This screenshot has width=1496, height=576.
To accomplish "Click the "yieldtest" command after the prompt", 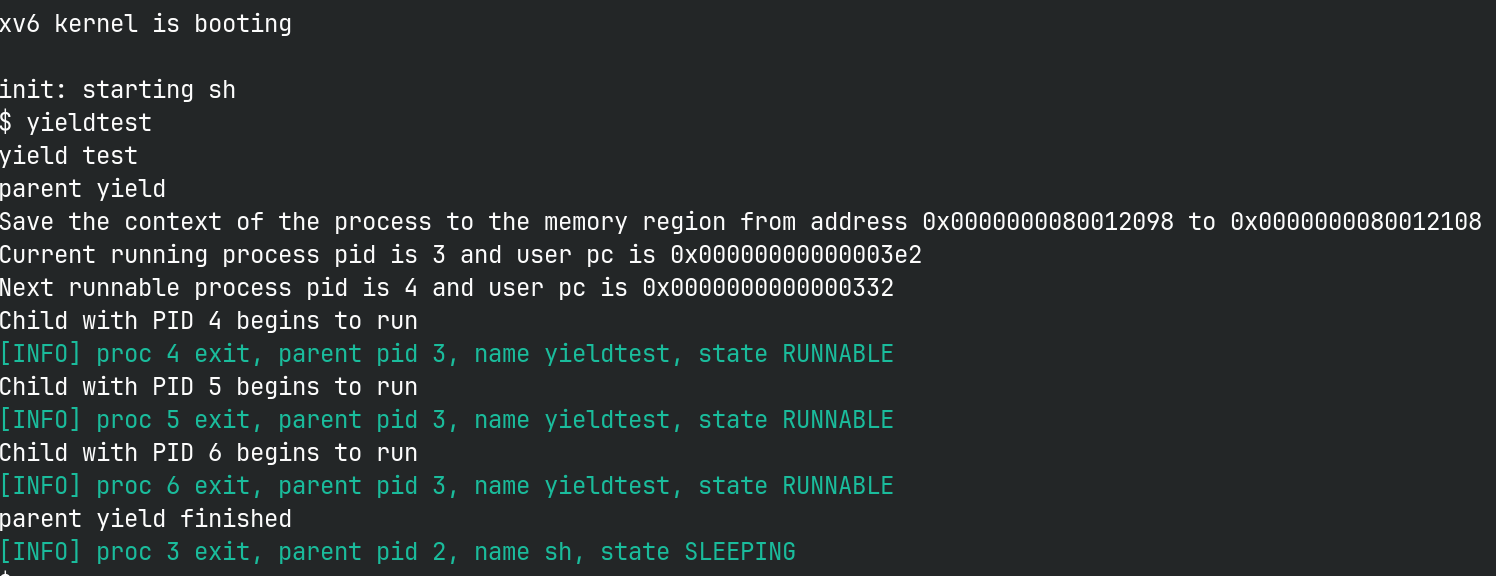I will click(90, 123).
